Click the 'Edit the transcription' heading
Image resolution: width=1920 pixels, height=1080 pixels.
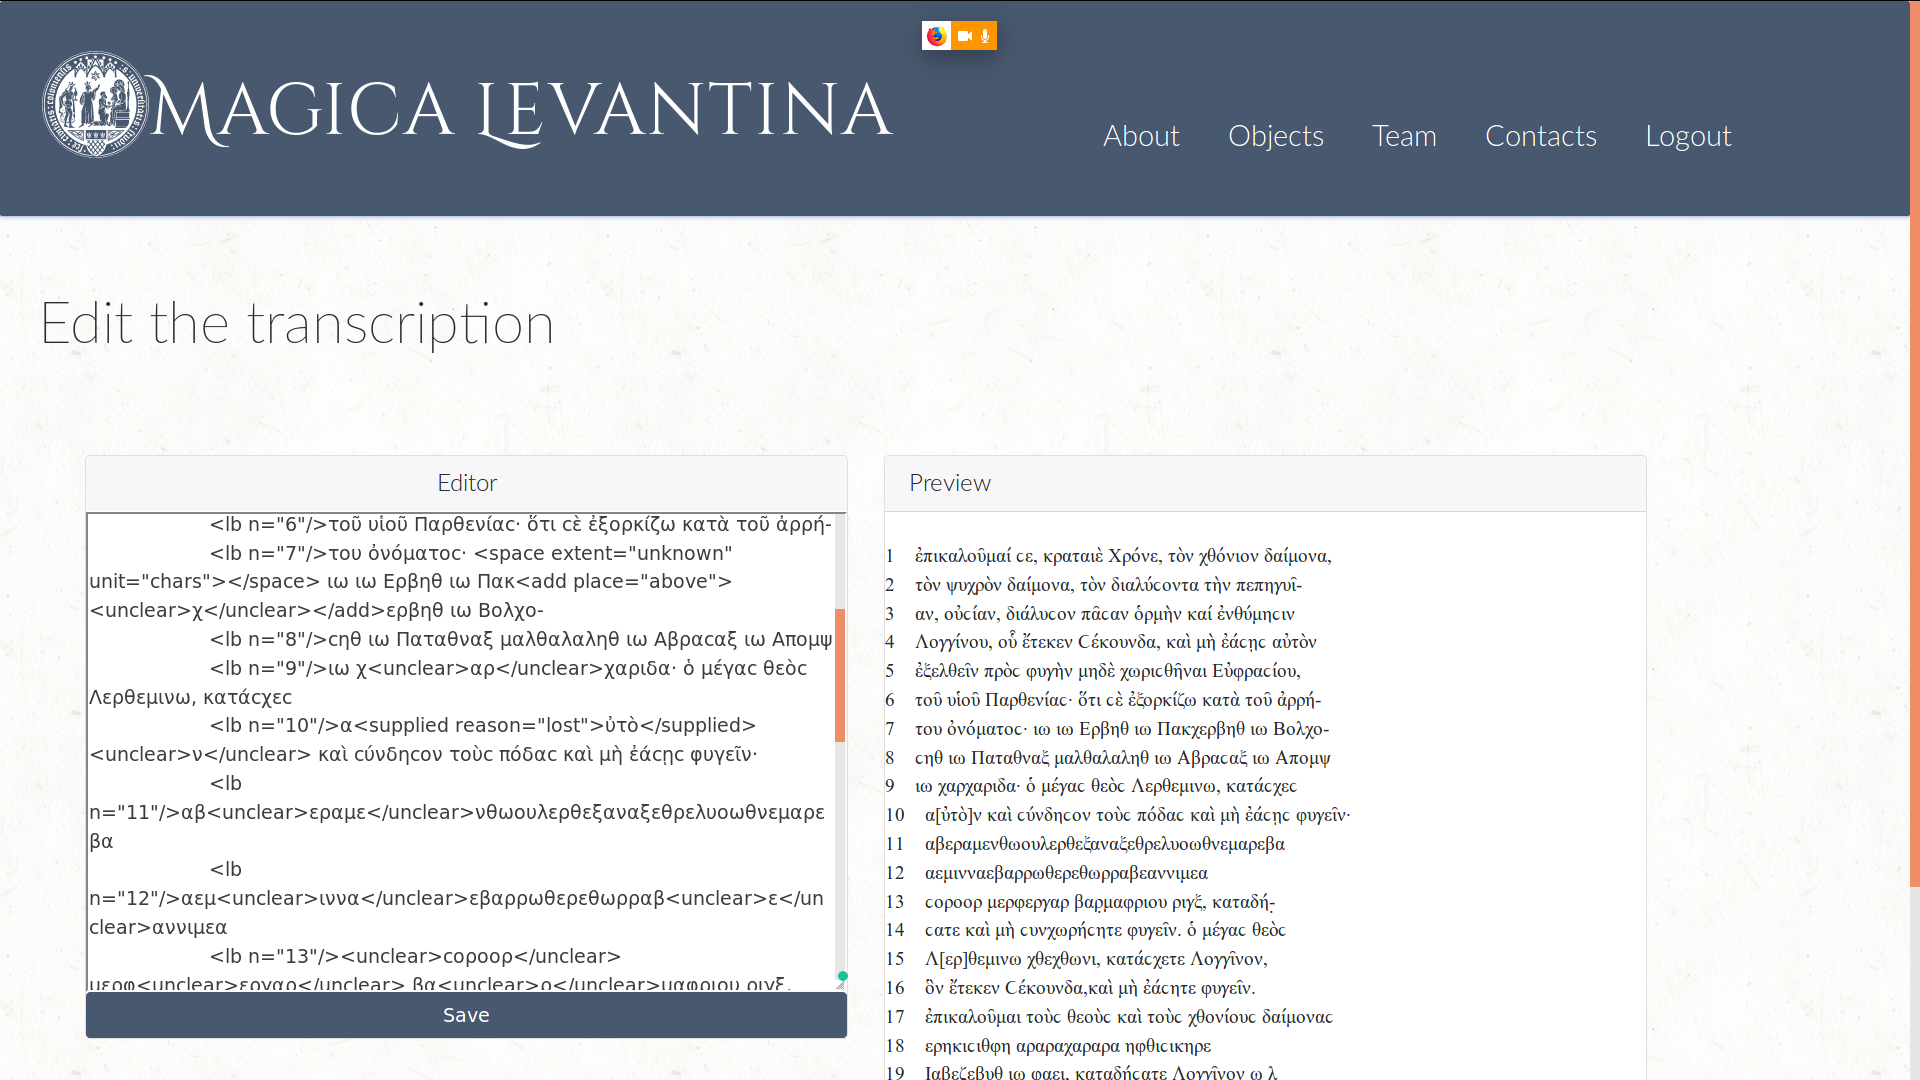coord(297,323)
